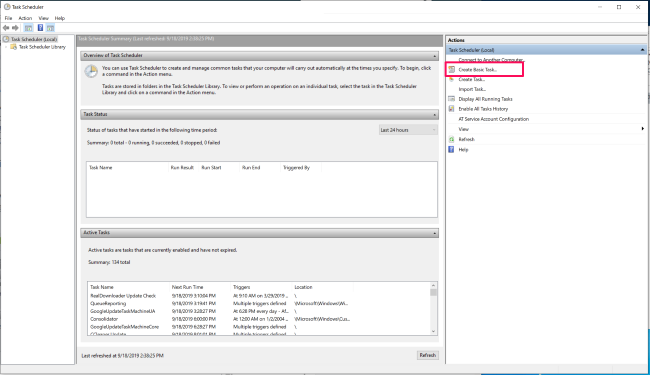The height and width of the screenshot is (375, 650).
Task: Open AT Service Account Configuration
Action: 493,119
